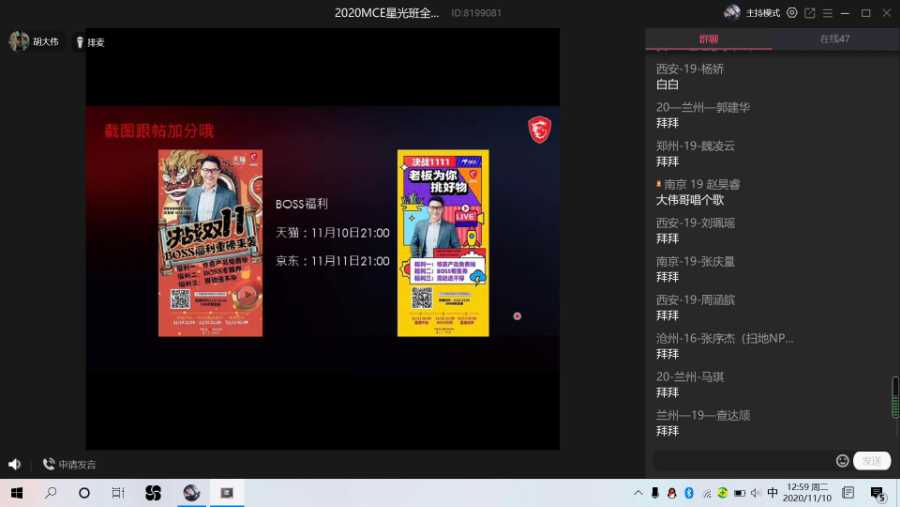This screenshot has width=900, height=507.
Task: Click the USB device tray icon
Action: [655, 493]
